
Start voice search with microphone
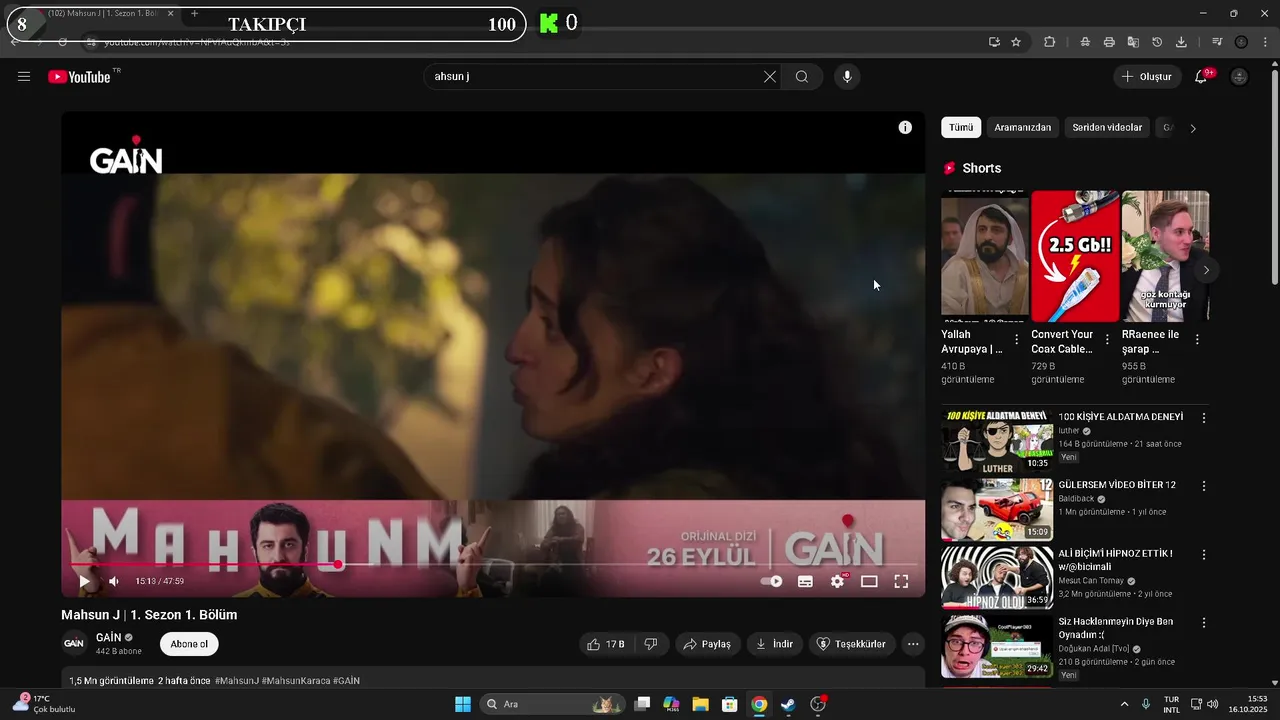pos(847,77)
